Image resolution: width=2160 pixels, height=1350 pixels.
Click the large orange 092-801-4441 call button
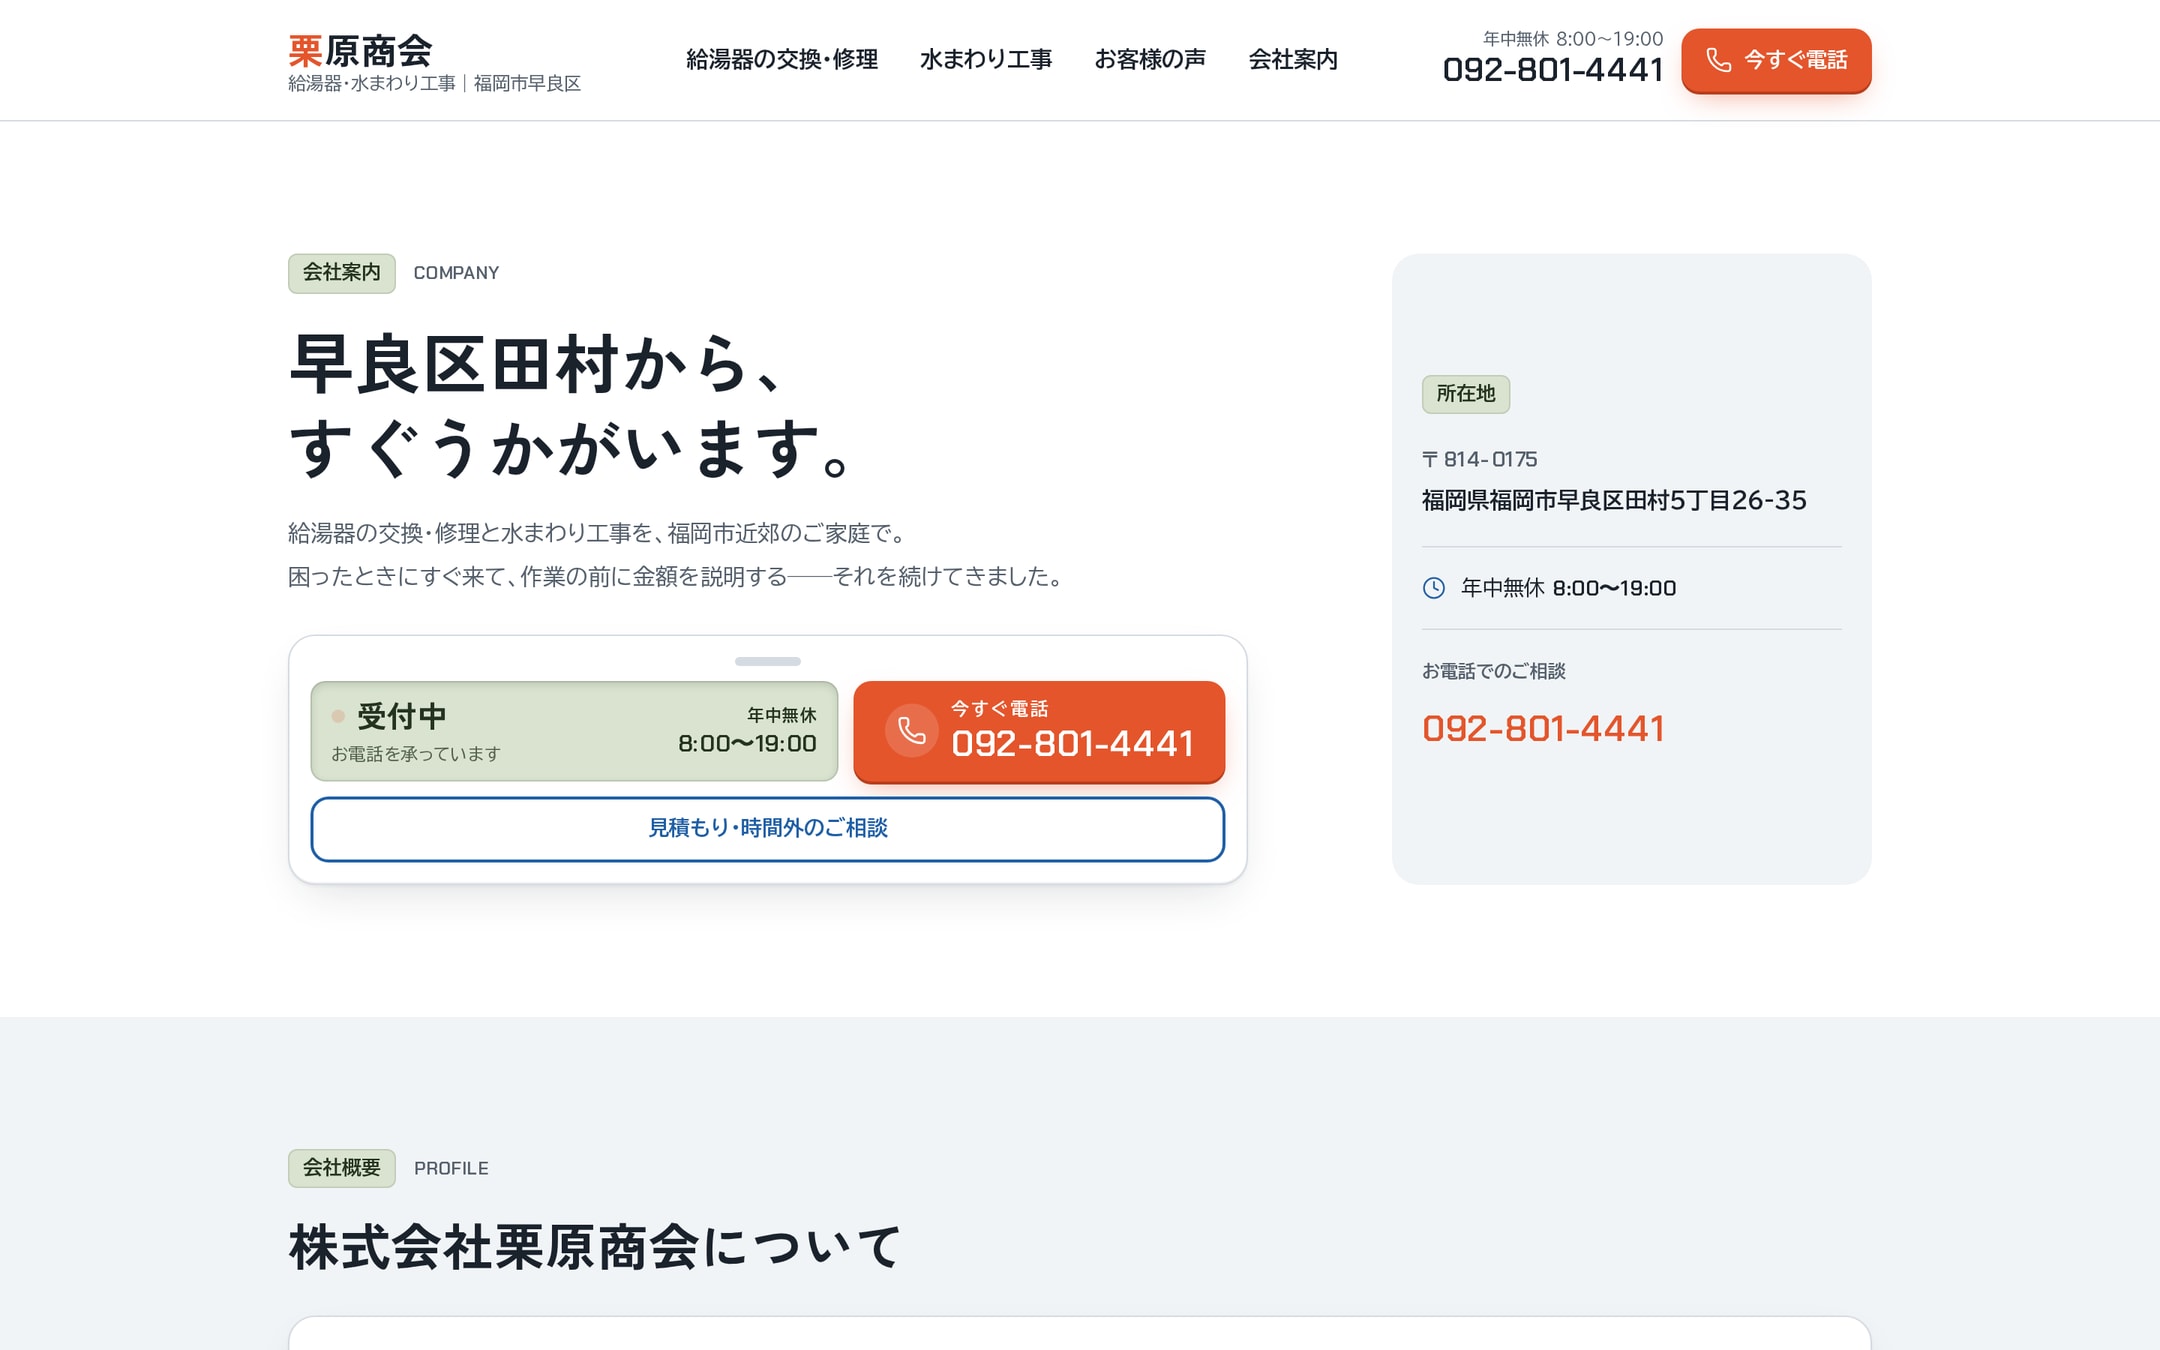(1039, 731)
